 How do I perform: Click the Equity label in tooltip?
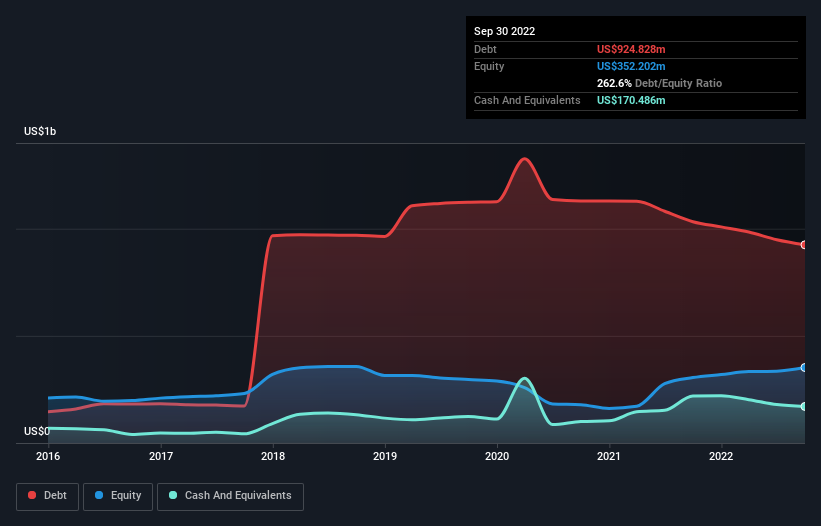coord(489,66)
